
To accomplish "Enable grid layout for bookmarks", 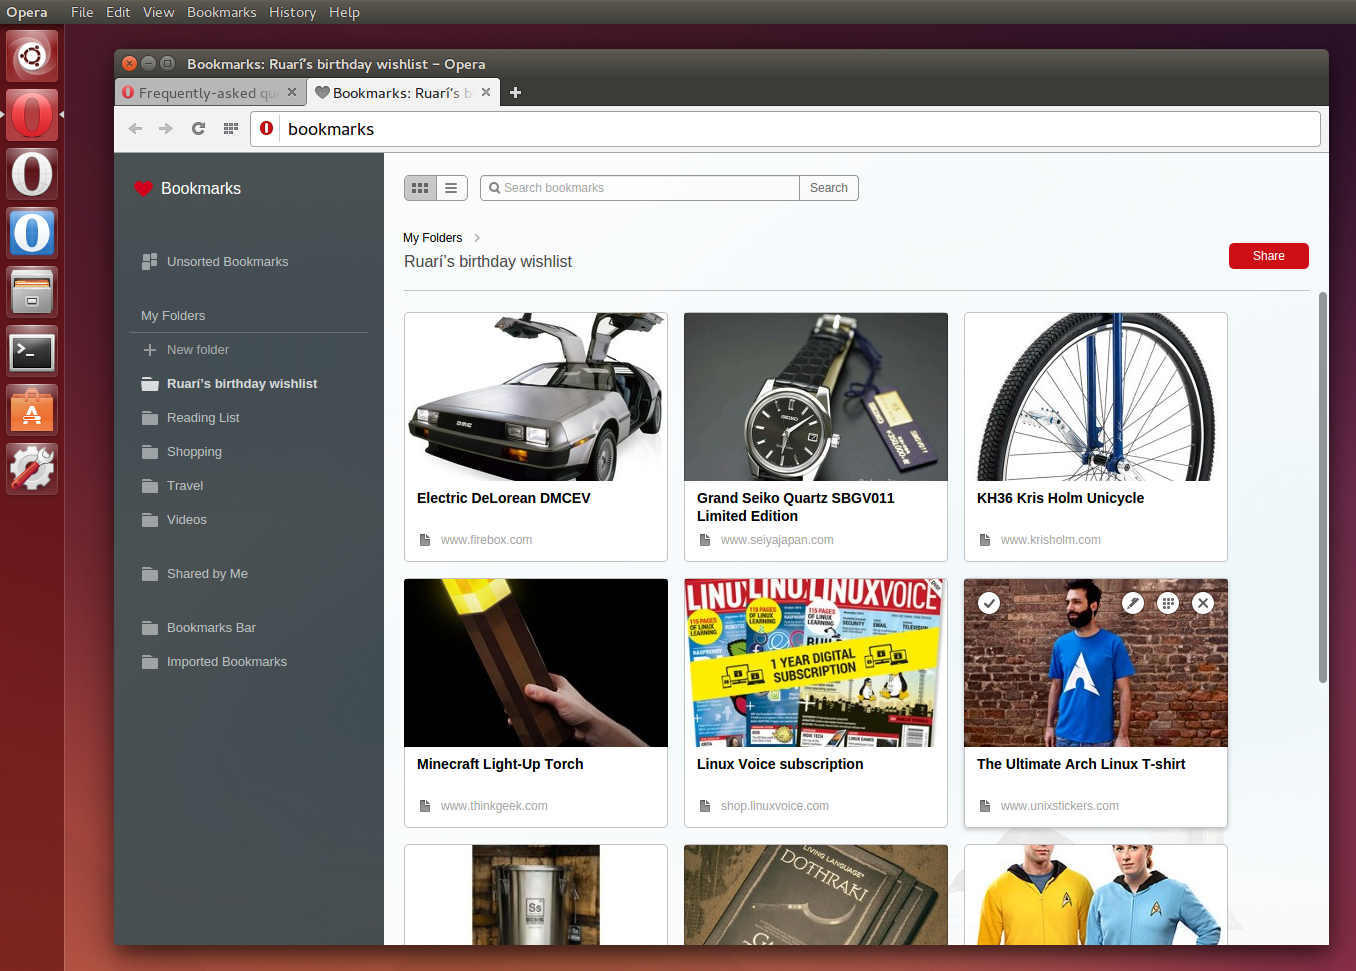I will (x=420, y=187).
